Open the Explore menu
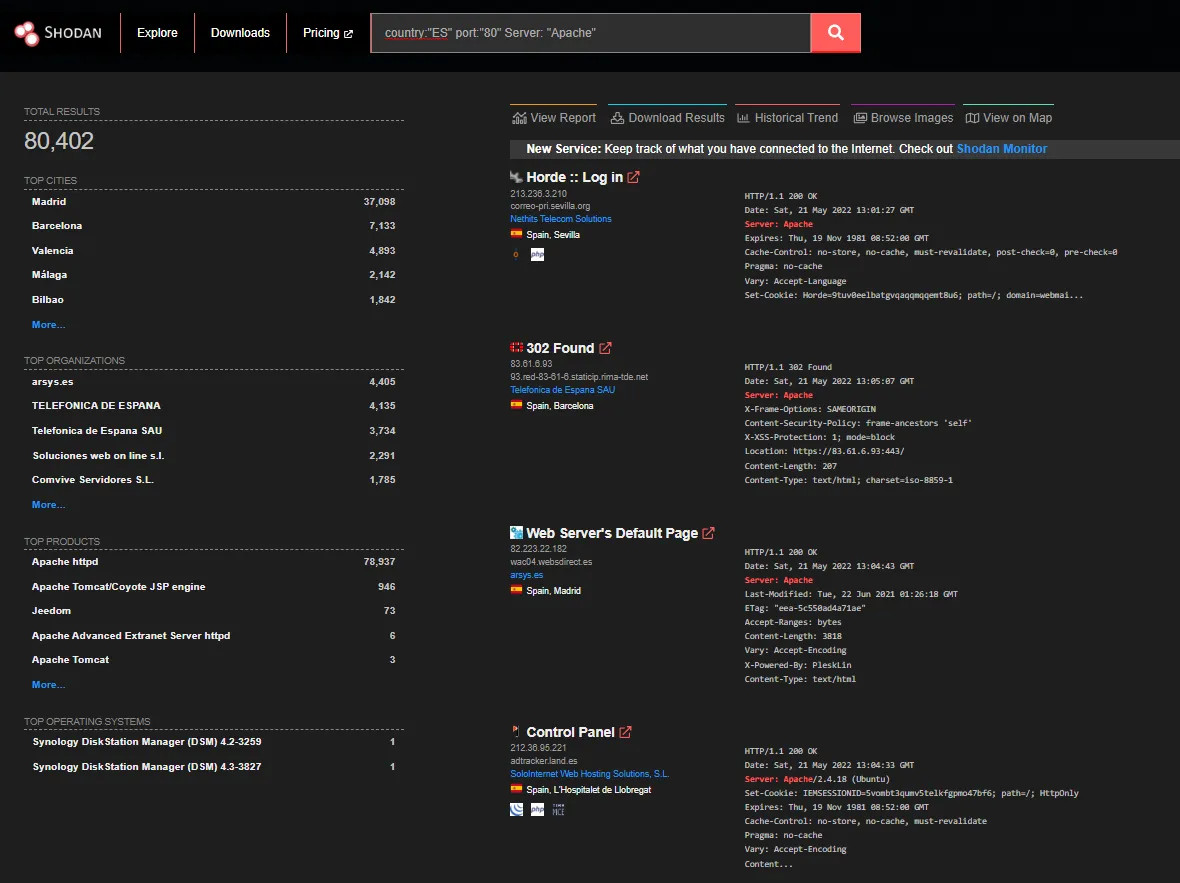This screenshot has height=883, width=1180. [157, 32]
